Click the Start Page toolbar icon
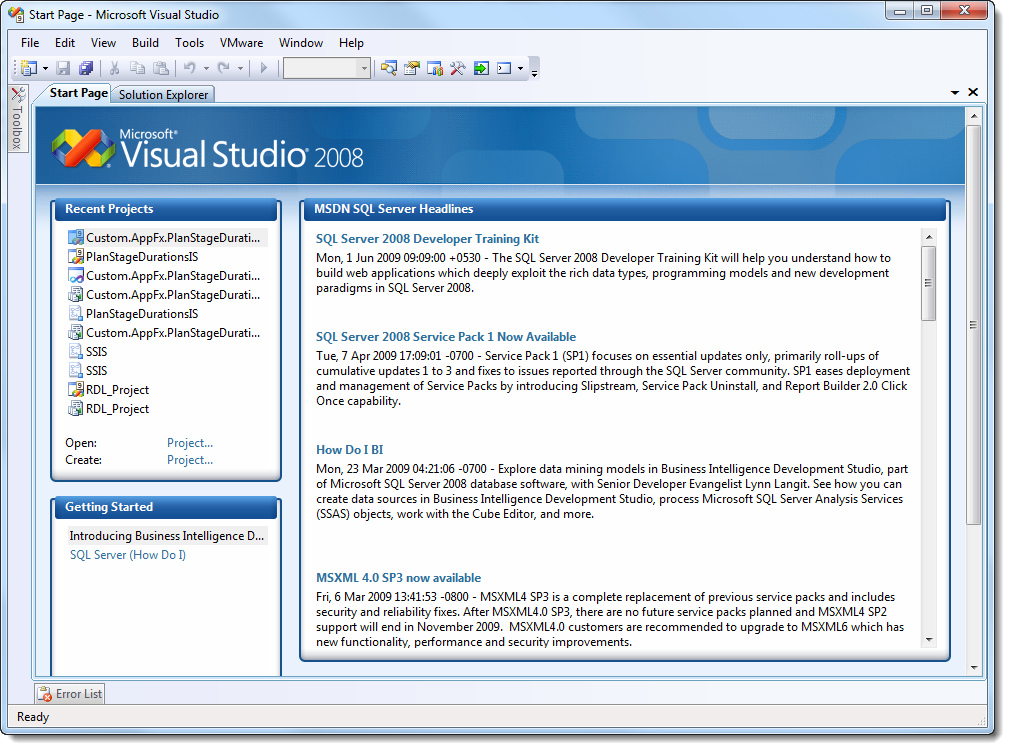The height and width of the screenshot is (750, 1010). click(x=481, y=69)
